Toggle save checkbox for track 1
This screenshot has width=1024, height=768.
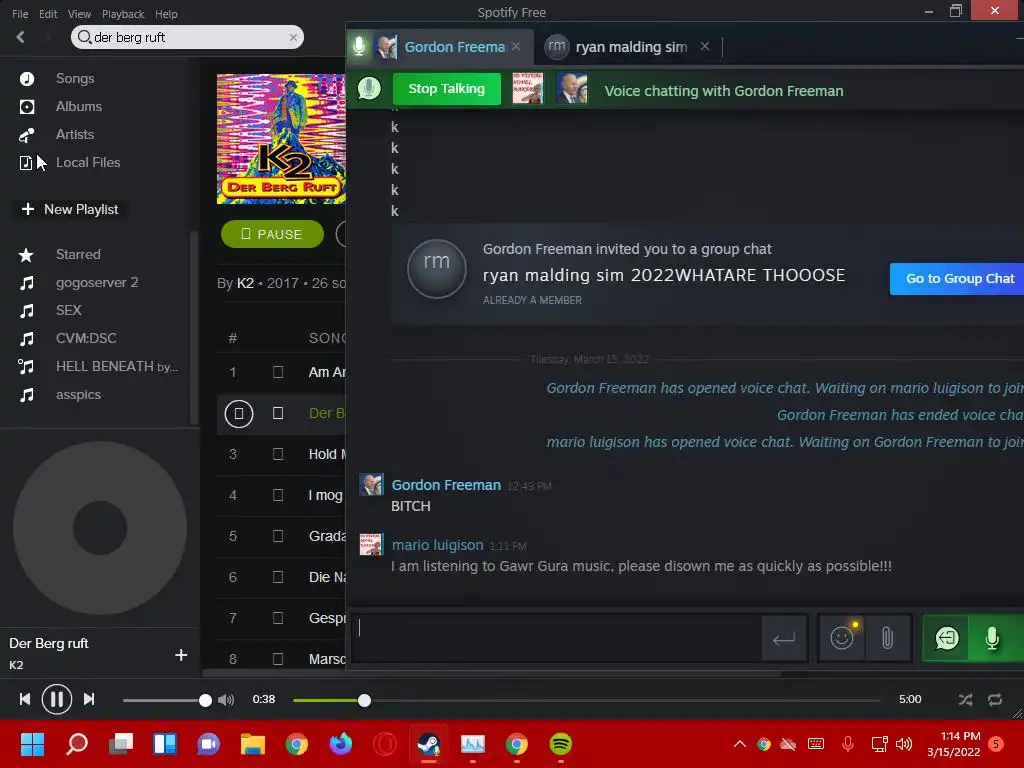tap(278, 372)
